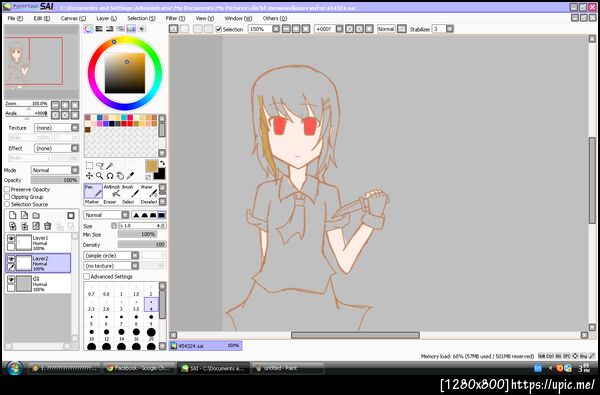Open the simple circle shape dropdown
Screen dimensions: 600x395
tap(111, 255)
